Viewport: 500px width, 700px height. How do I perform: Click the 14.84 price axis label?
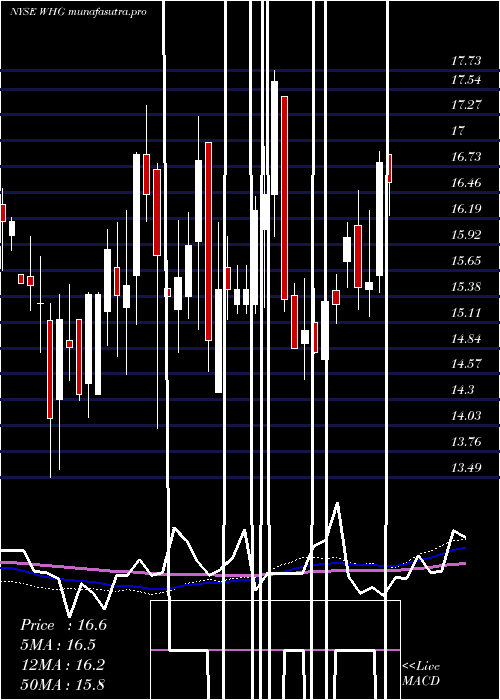tap(466, 338)
